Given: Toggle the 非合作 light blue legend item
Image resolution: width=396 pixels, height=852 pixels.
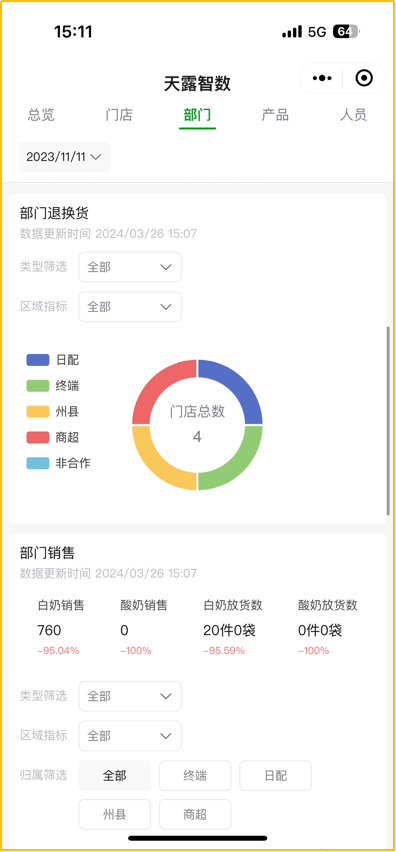Looking at the screenshot, I should (x=58, y=463).
